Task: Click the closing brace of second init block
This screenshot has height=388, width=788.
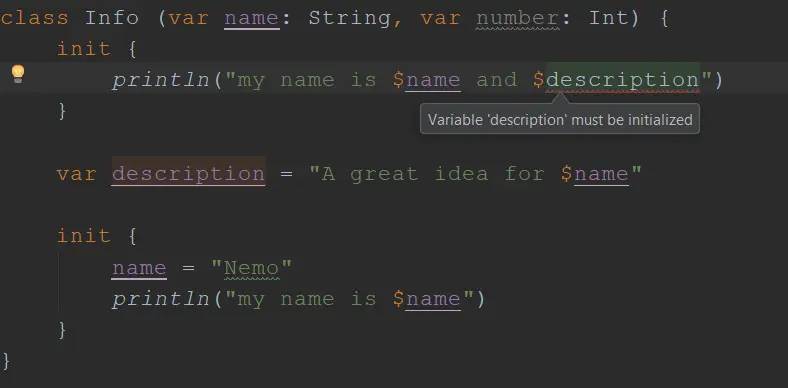Action: click(62, 330)
